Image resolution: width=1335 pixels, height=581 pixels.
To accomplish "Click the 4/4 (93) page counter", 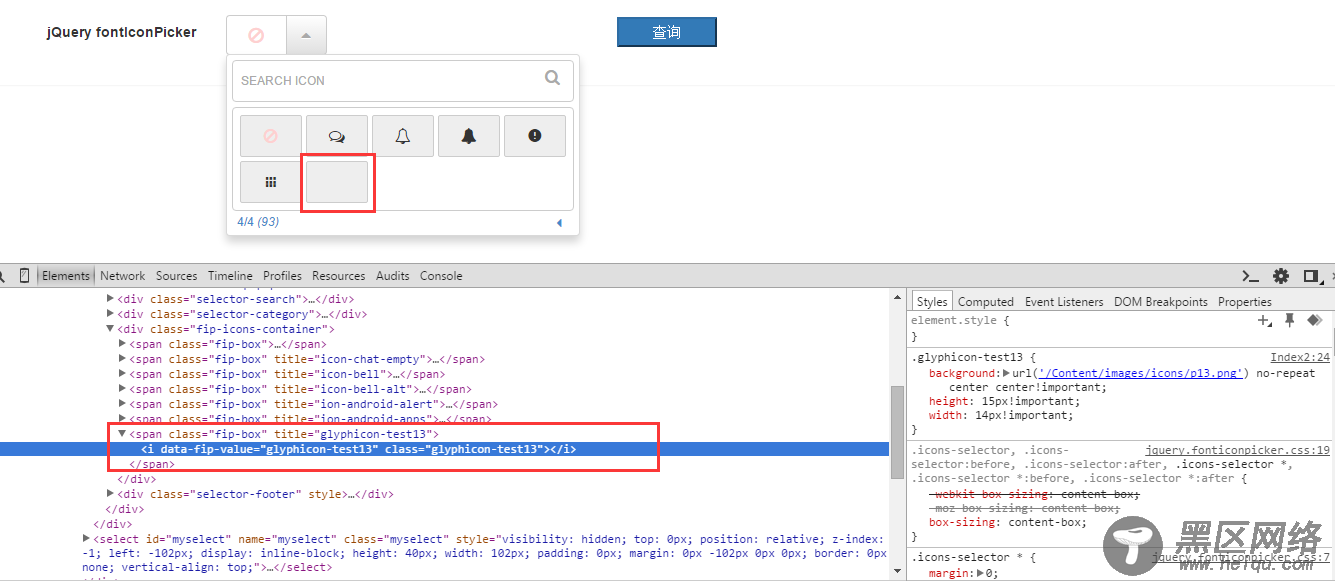I will (x=258, y=222).
